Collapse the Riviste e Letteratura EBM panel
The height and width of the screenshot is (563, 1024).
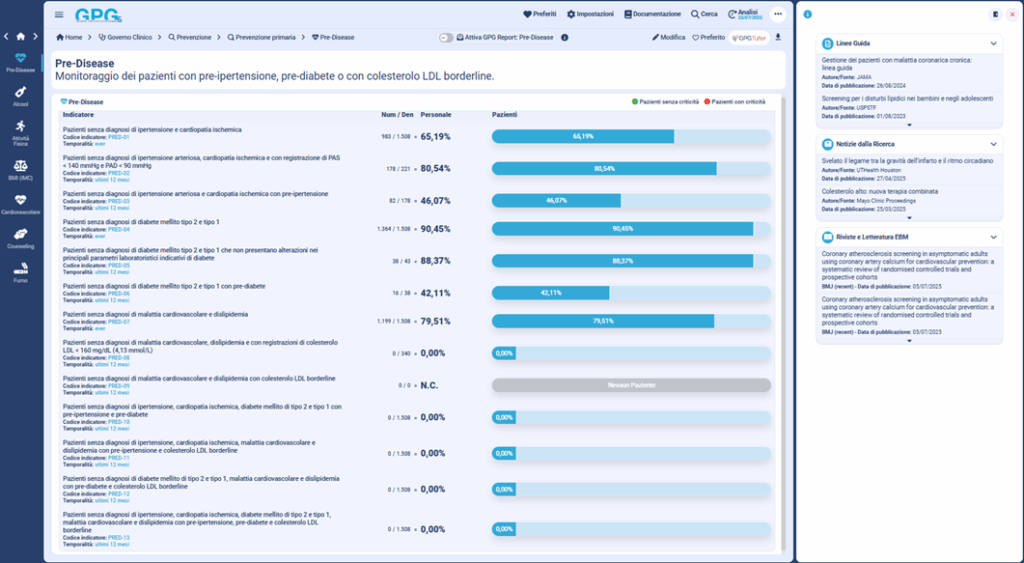click(993, 236)
